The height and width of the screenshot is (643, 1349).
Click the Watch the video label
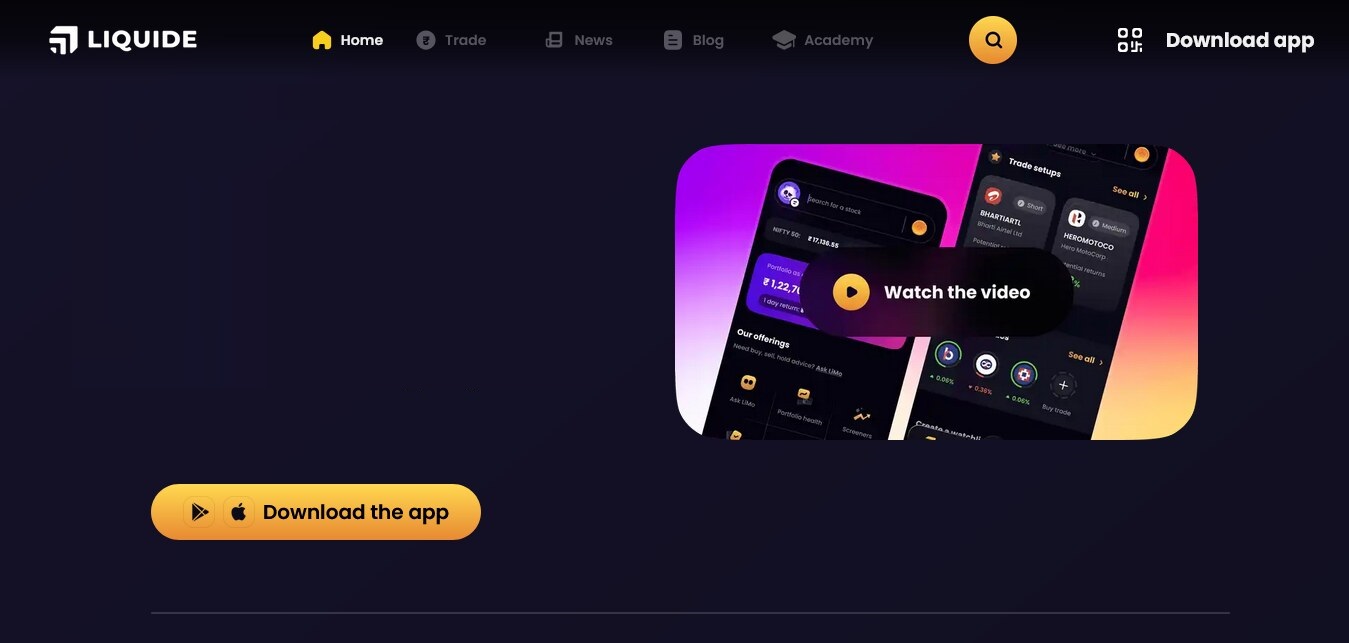[x=957, y=292]
